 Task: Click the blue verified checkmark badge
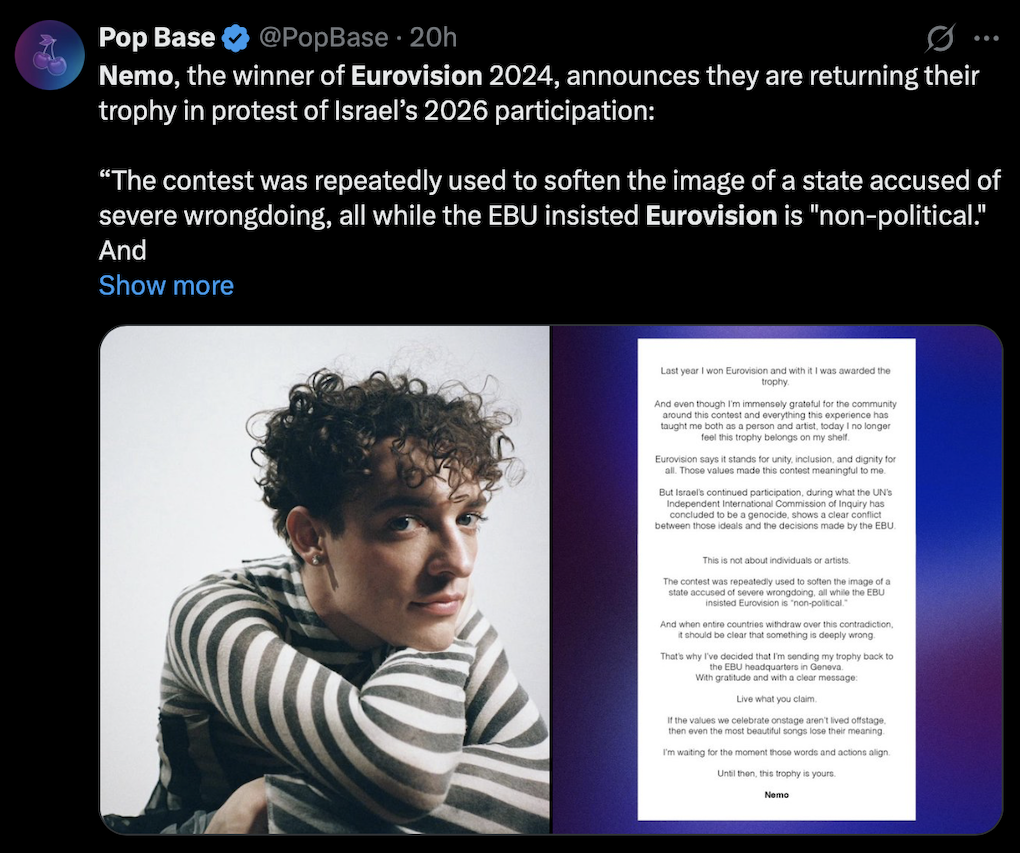pyautogui.click(x=236, y=38)
